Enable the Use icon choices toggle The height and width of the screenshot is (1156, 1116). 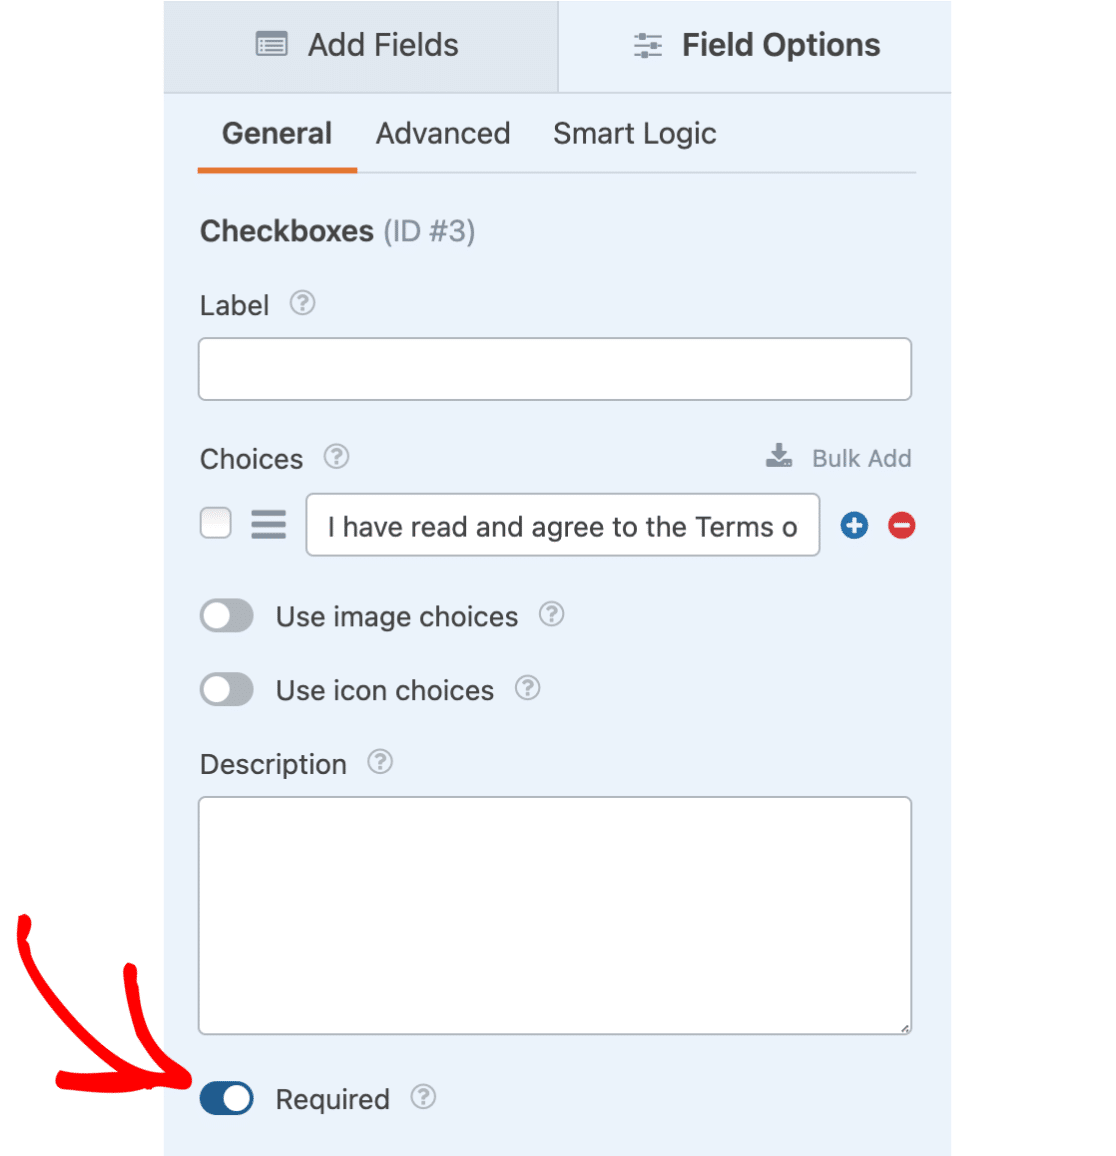point(227,689)
